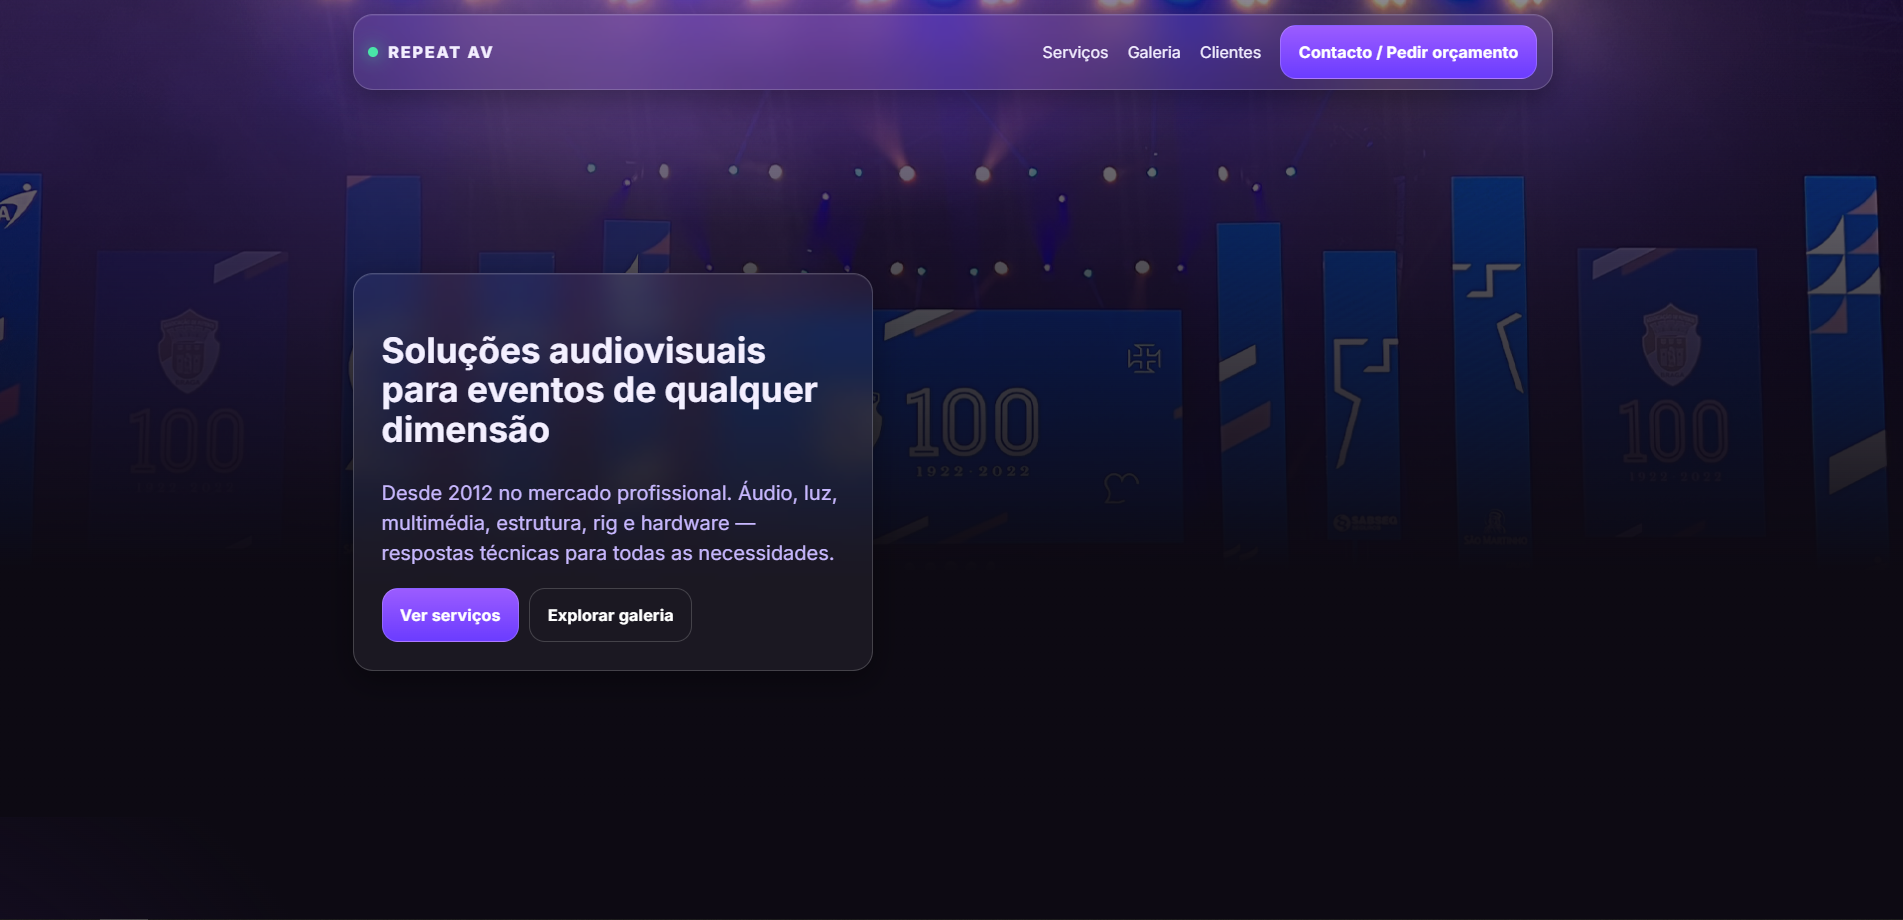Open the REPEAT AV home logo link
The width and height of the screenshot is (1903, 920).
tap(440, 52)
